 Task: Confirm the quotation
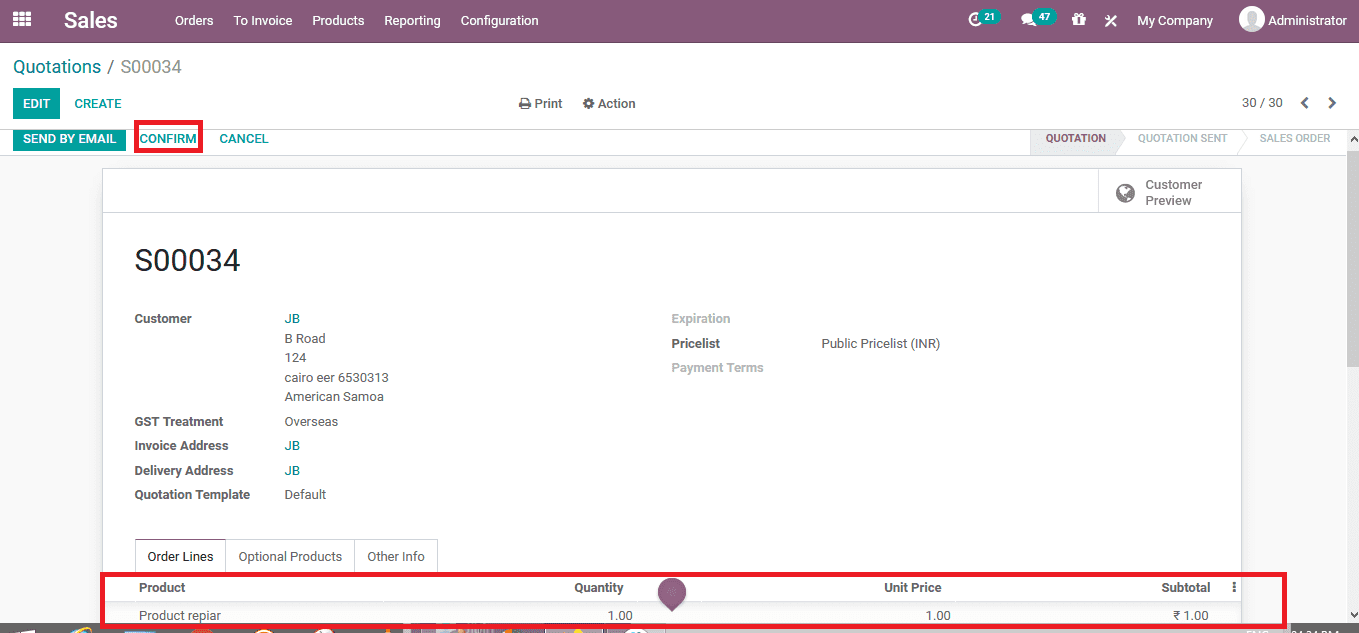168,139
